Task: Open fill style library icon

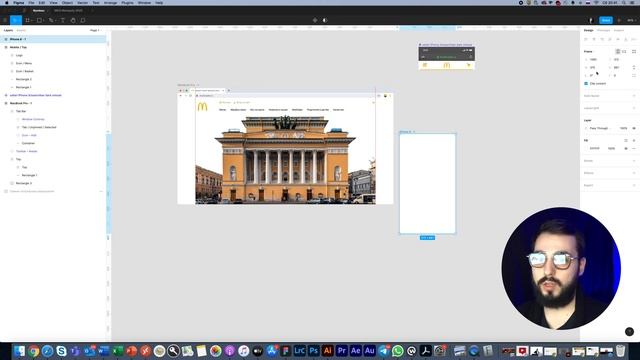Action: 626,140
